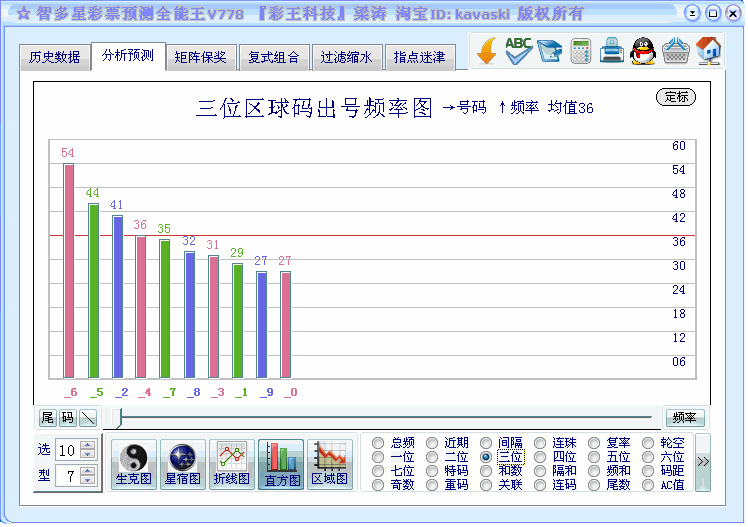748x527 pixels.
Task: Select the 三位 radio option
Action: (486, 457)
